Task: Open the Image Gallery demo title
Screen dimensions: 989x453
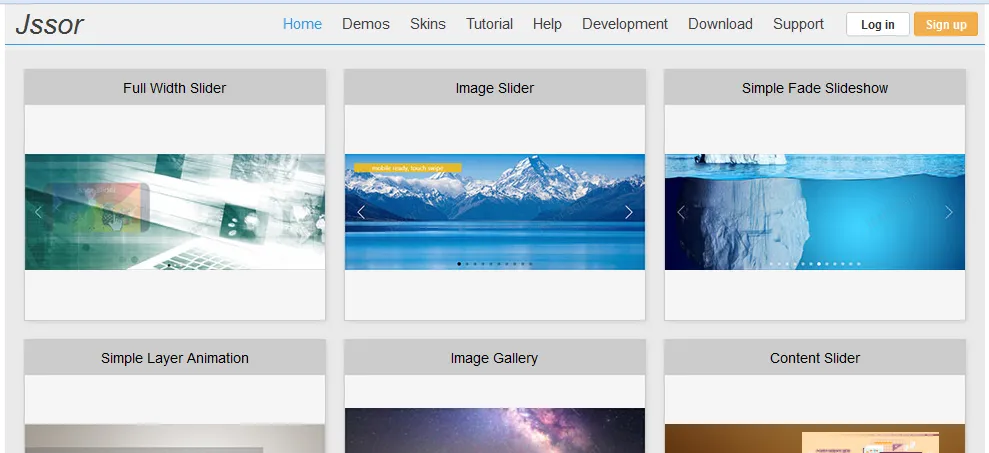Action: [494, 358]
